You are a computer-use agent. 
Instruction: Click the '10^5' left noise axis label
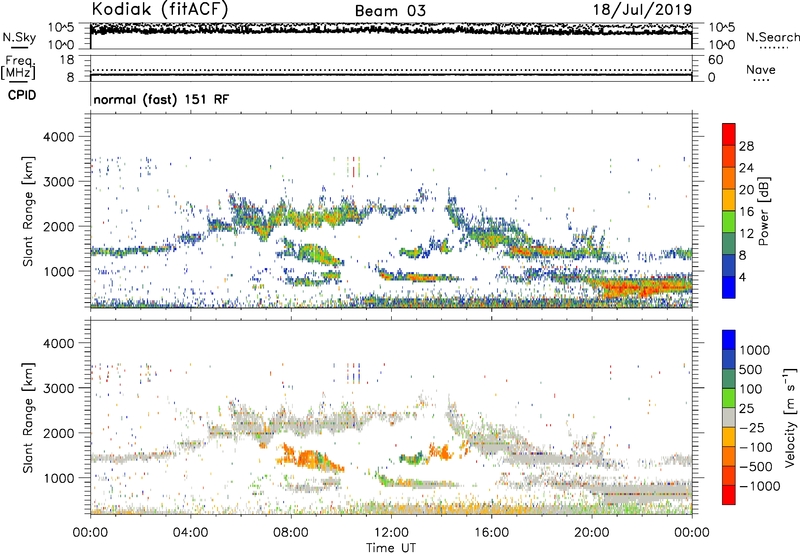(61, 27)
